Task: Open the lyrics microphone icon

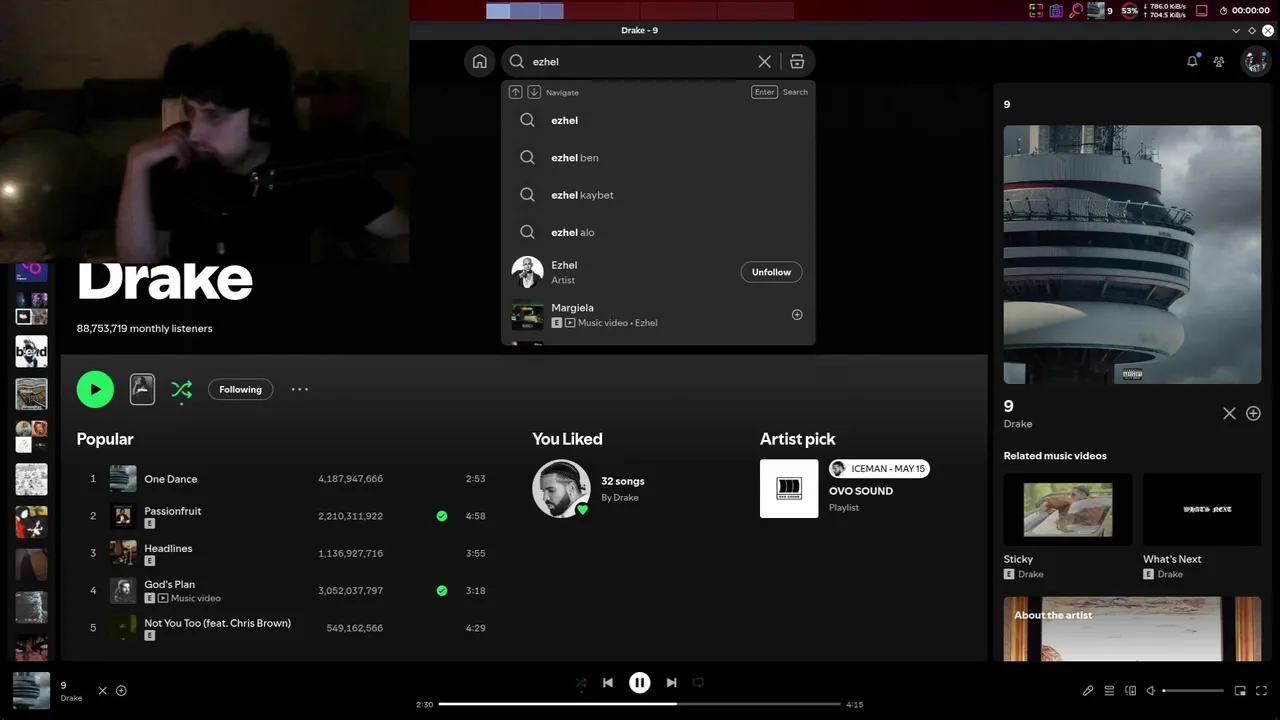Action: (x=1088, y=690)
